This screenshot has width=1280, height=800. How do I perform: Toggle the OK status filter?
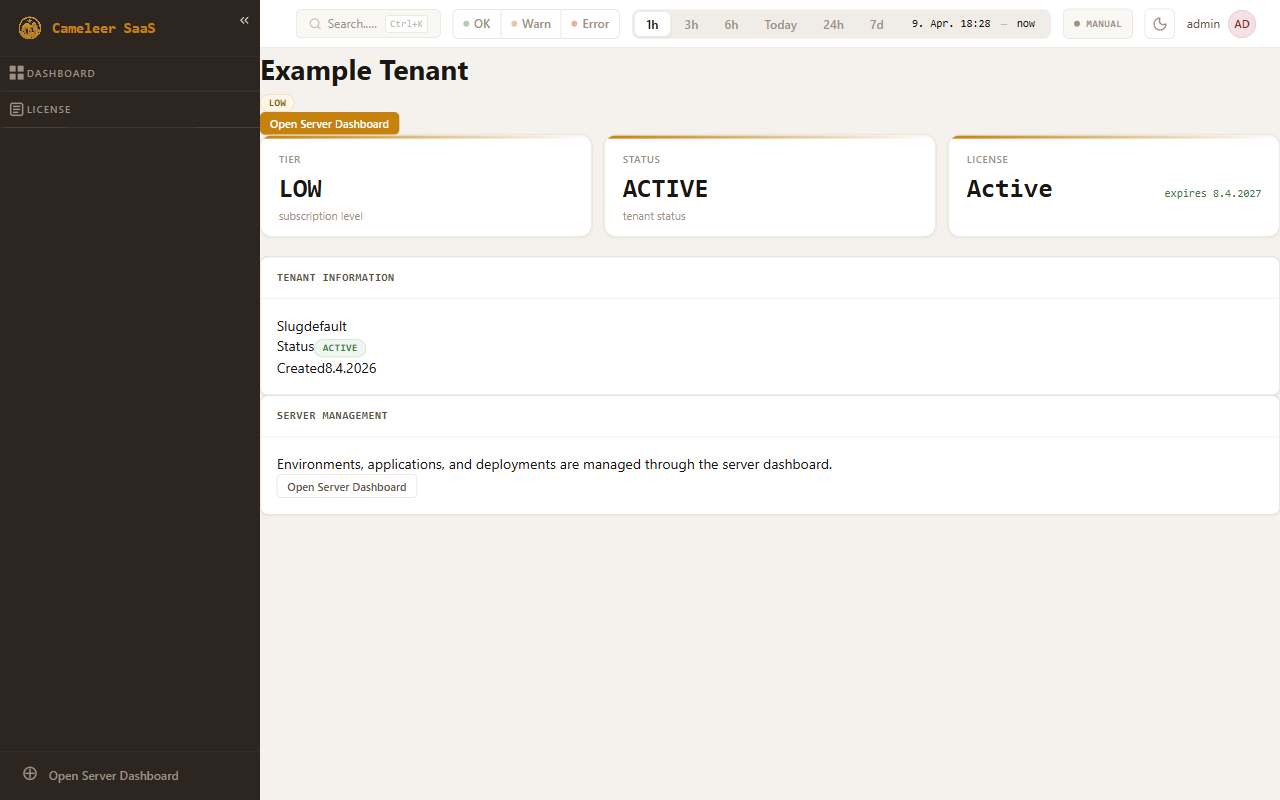pos(477,24)
